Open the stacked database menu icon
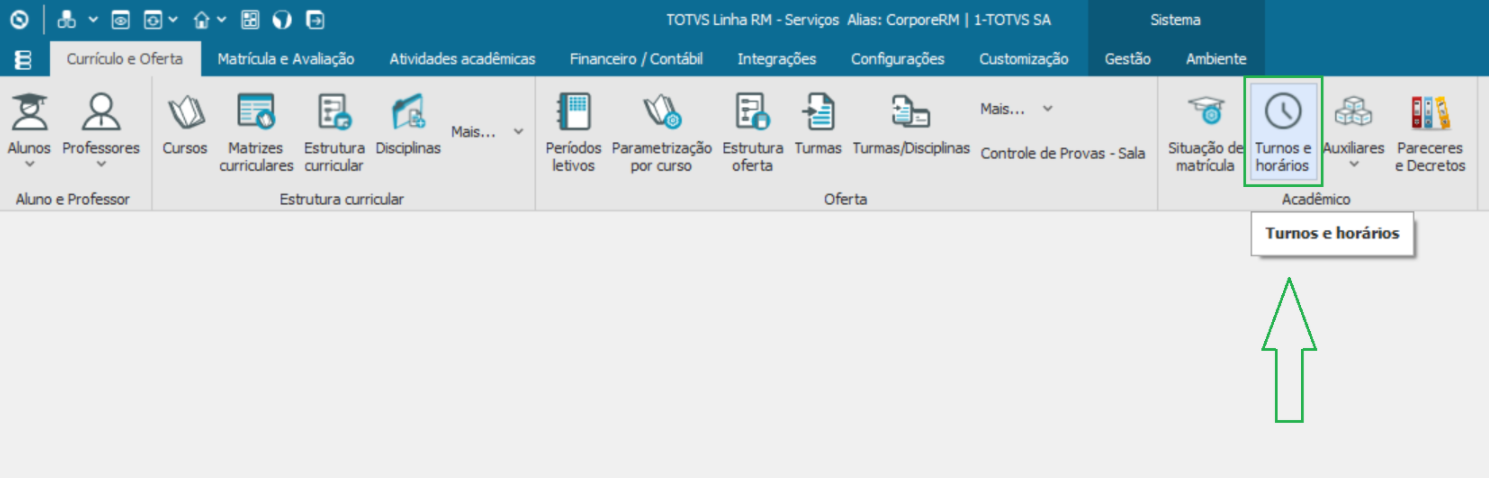 pos(23,59)
